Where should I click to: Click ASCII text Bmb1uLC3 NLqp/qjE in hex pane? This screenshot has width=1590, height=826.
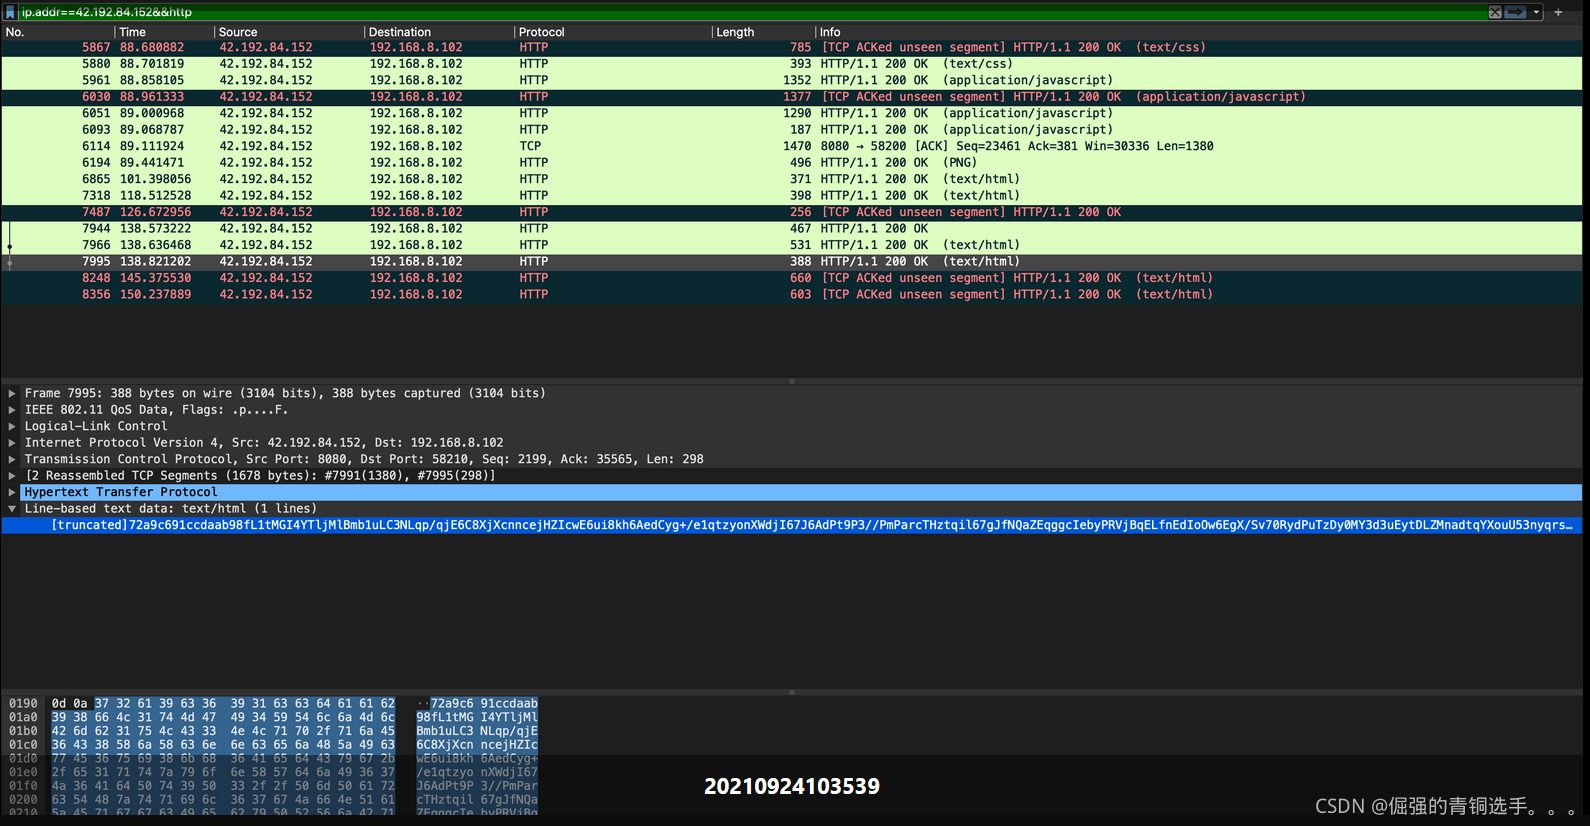tap(477, 732)
